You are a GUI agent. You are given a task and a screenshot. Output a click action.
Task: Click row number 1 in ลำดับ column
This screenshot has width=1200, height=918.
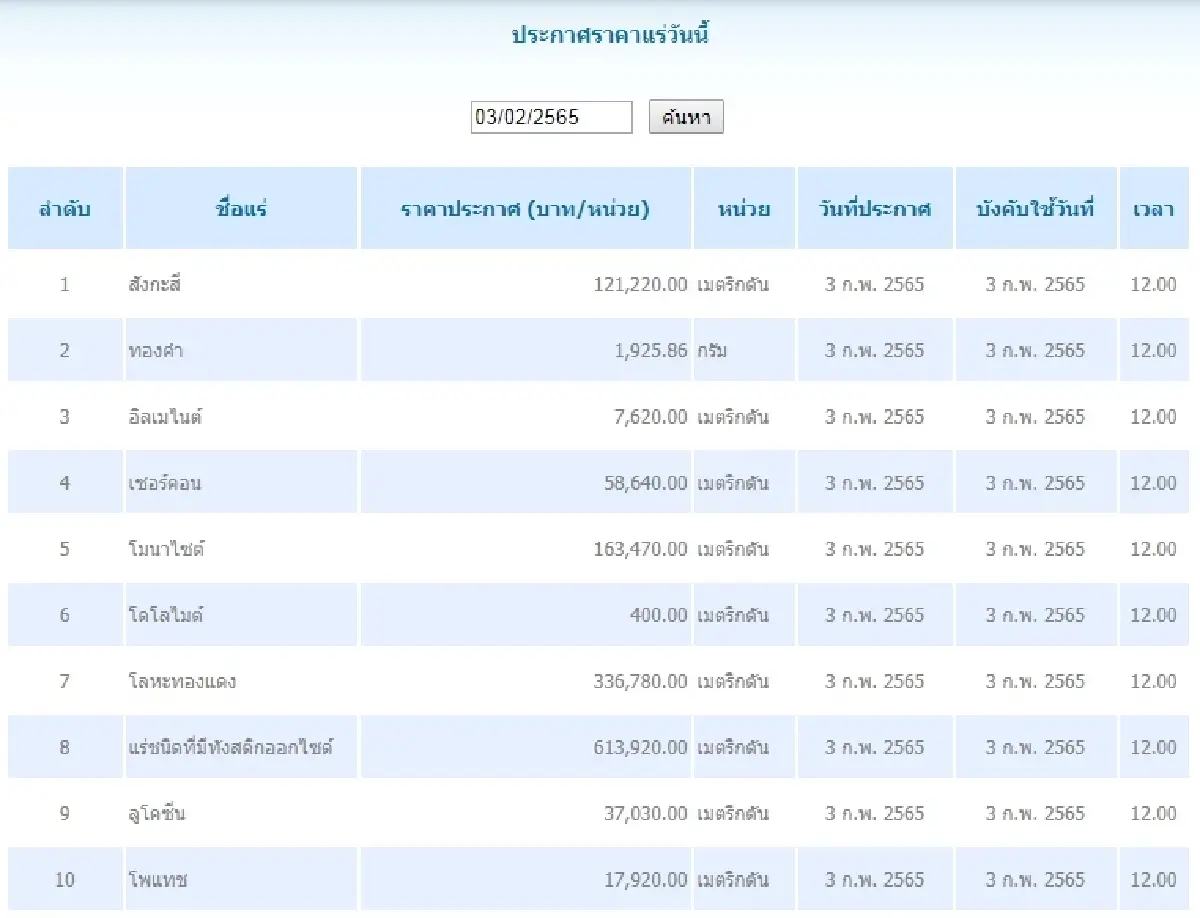click(65, 284)
